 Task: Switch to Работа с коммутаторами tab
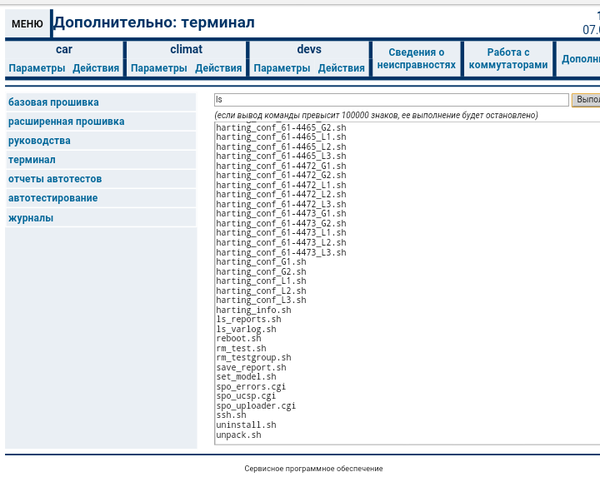(511, 58)
